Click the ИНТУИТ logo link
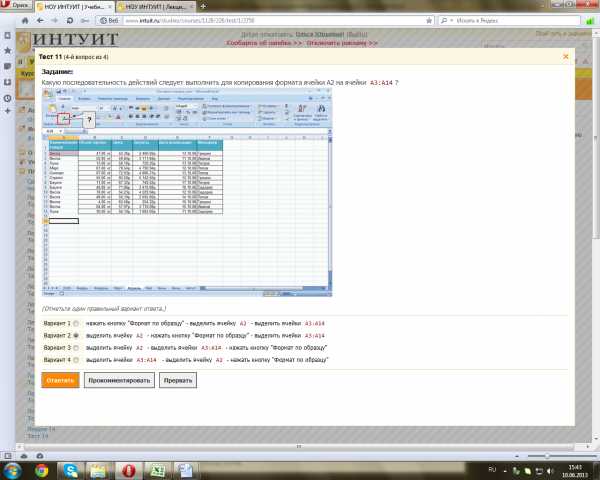600x480 pixels. pyautogui.click(x=75, y=39)
